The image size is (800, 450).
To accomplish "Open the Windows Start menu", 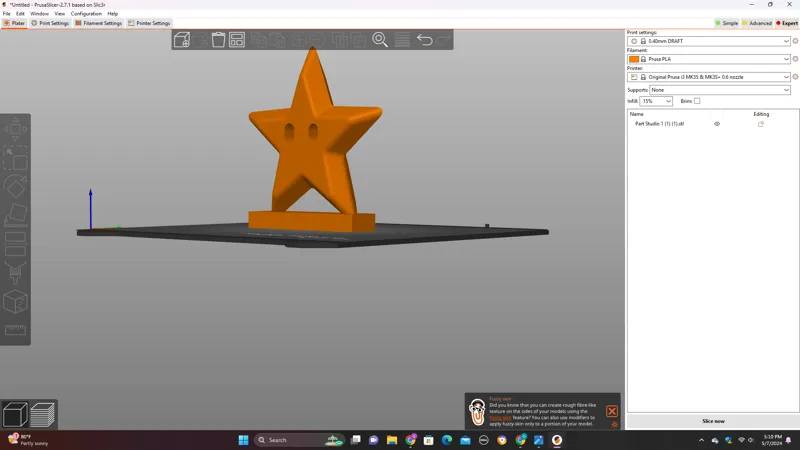I will tap(243, 440).
